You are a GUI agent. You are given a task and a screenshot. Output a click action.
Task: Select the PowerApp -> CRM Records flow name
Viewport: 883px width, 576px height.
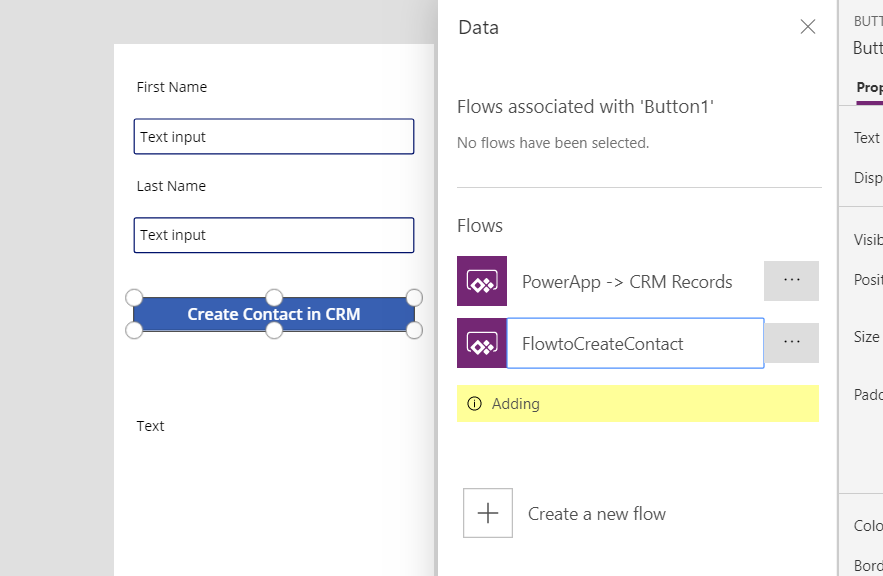[627, 282]
